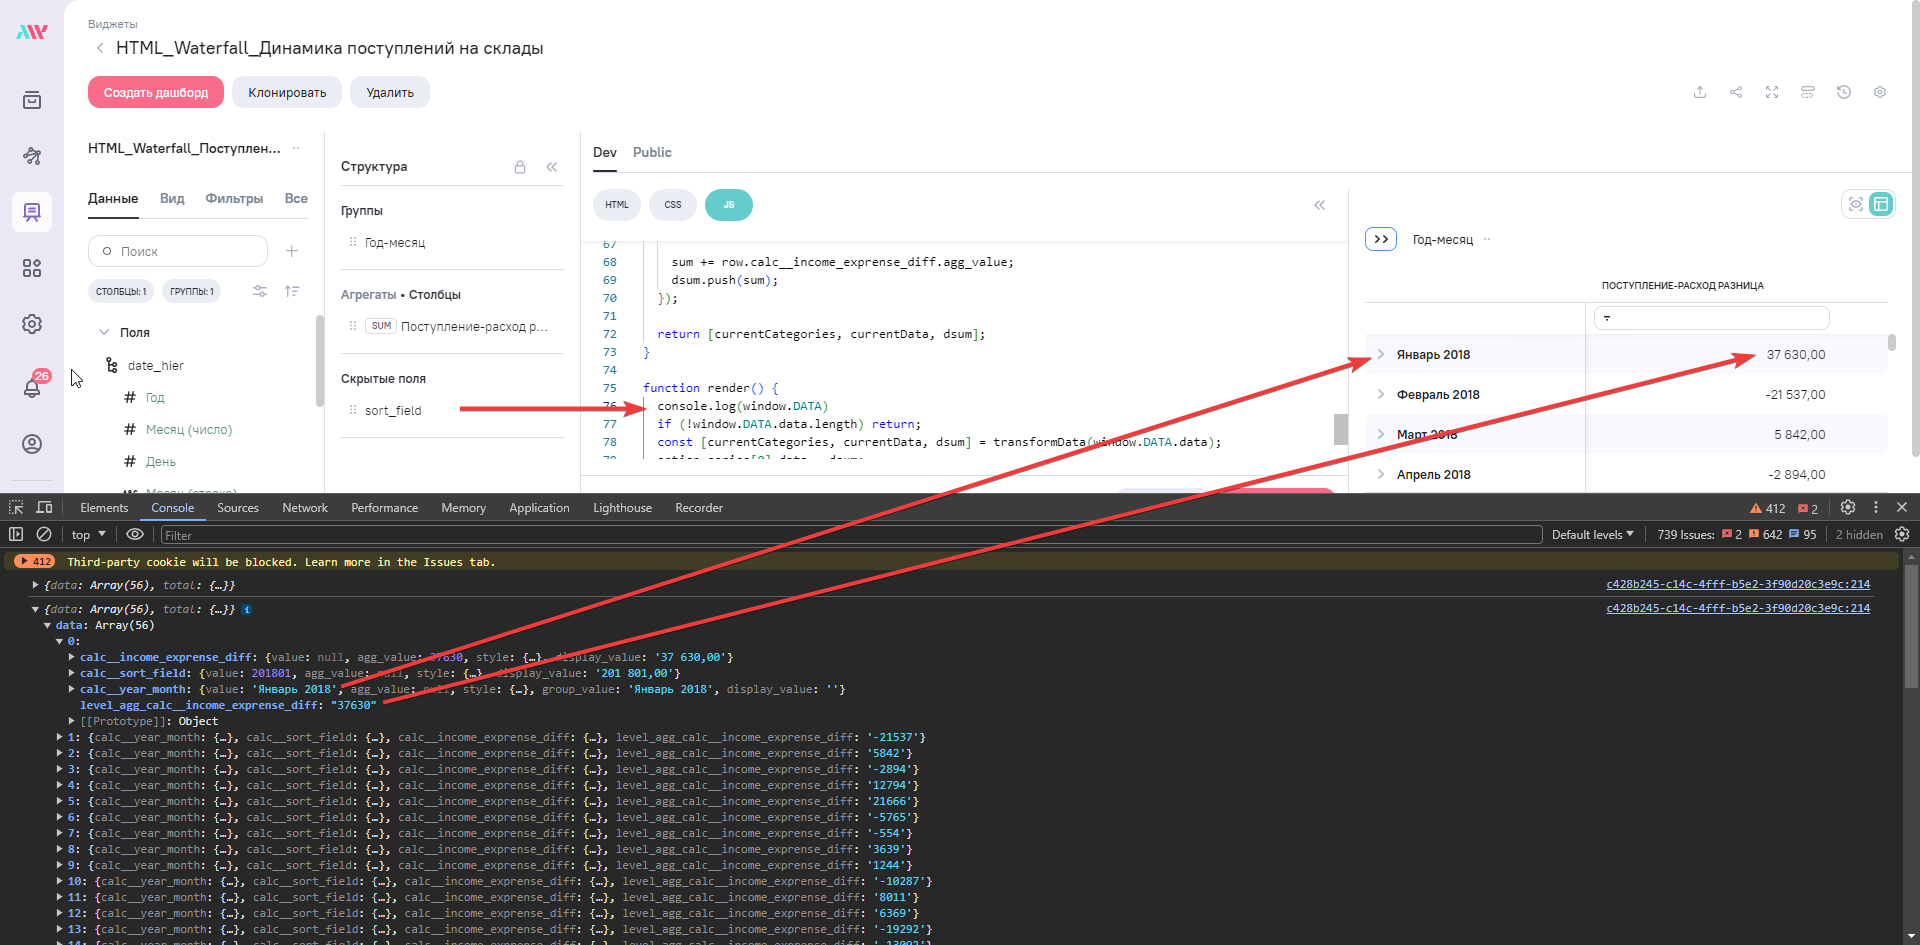Image resolution: width=1920 pixels, height=945 pixels.
Task: Open console settings gear near hidden count
Action: pyautogui.click(x=1902, y=534)
